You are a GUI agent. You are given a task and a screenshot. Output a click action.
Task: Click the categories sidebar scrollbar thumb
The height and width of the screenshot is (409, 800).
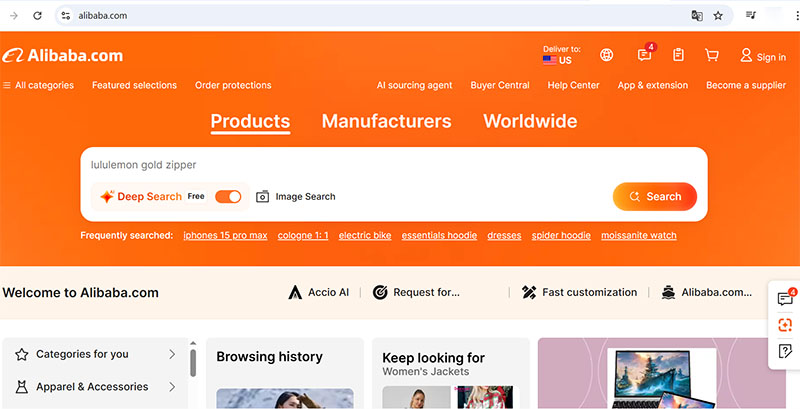click(x=193, y=363)
